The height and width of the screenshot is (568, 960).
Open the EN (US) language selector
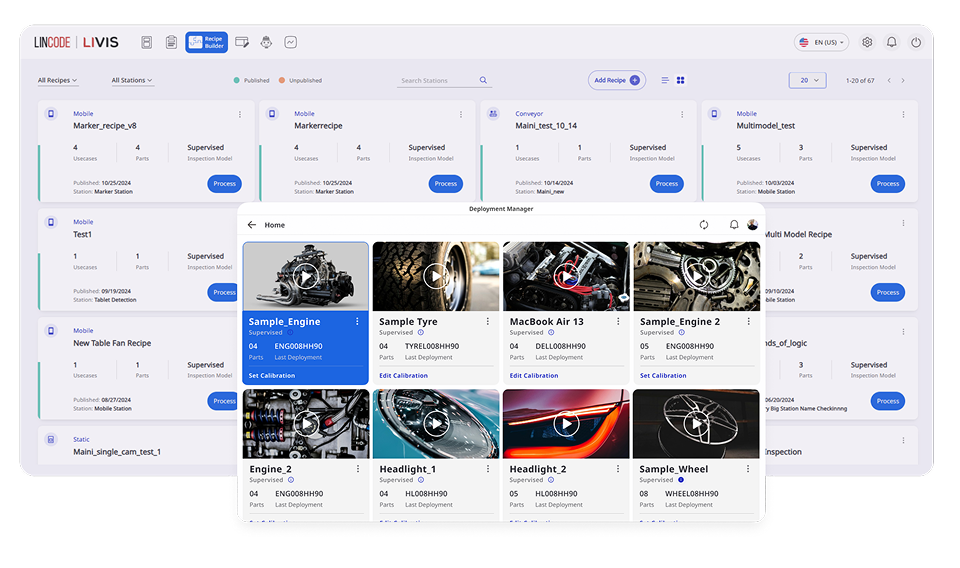point(821,42)
